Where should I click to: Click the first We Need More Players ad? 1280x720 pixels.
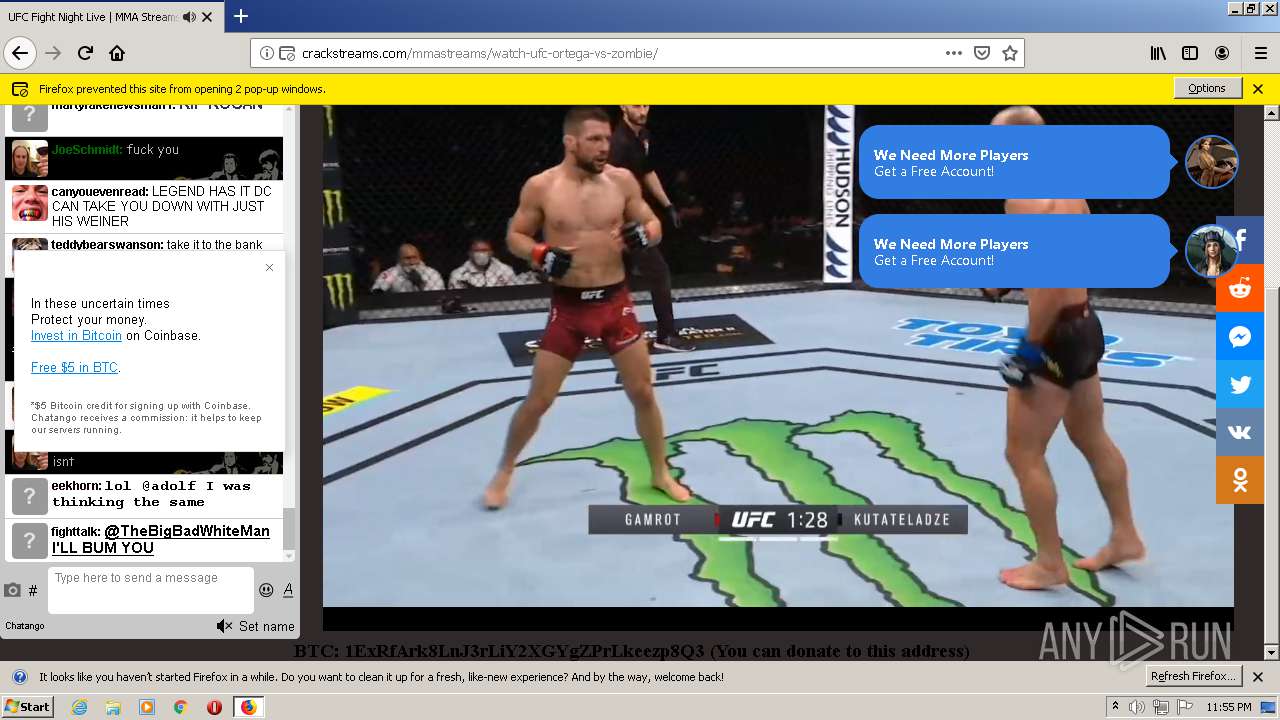point(1014,162)
